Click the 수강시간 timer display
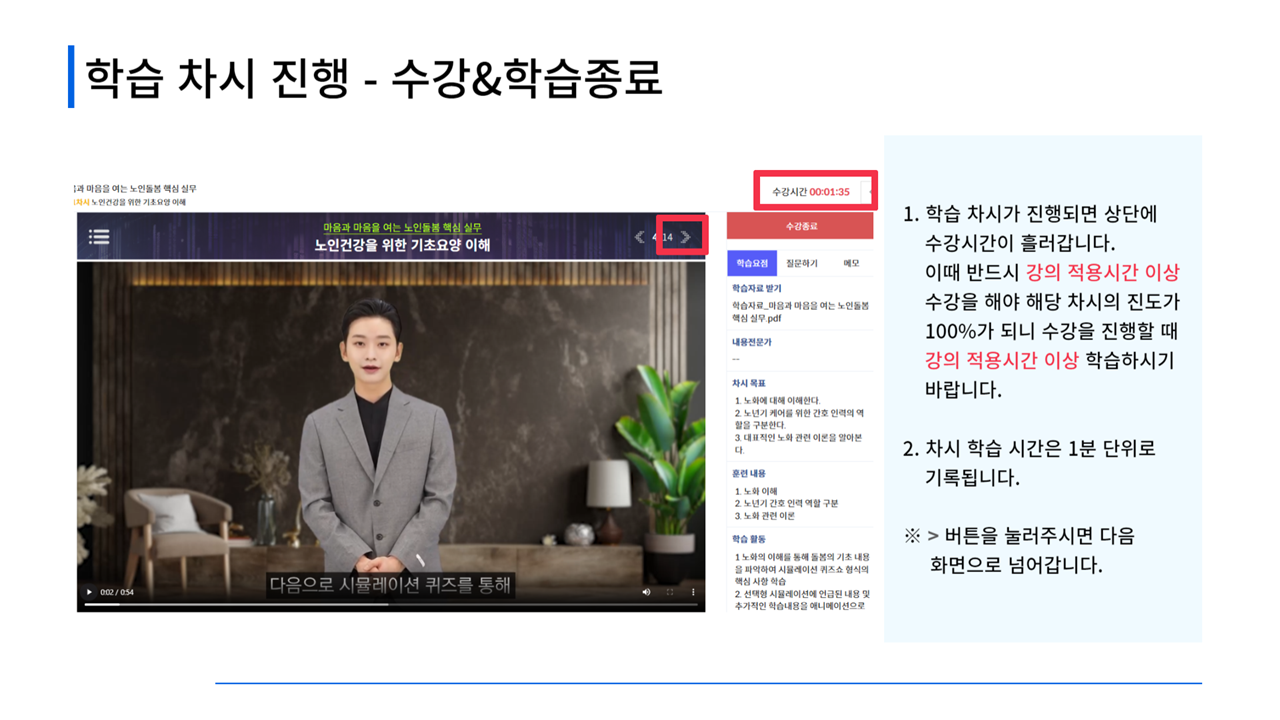The height and width of the screenshot is (720, 1280). click(810, 191)
